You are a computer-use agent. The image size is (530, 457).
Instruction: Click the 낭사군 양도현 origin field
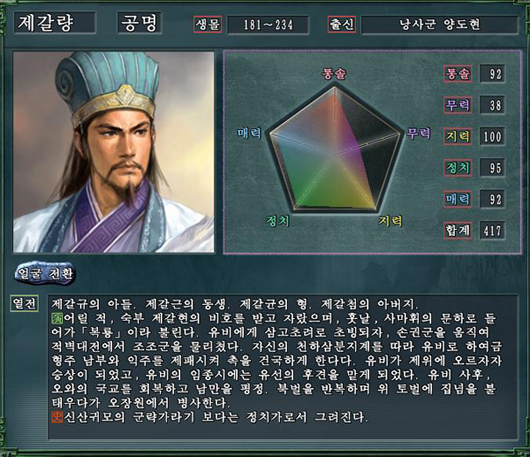439,25
